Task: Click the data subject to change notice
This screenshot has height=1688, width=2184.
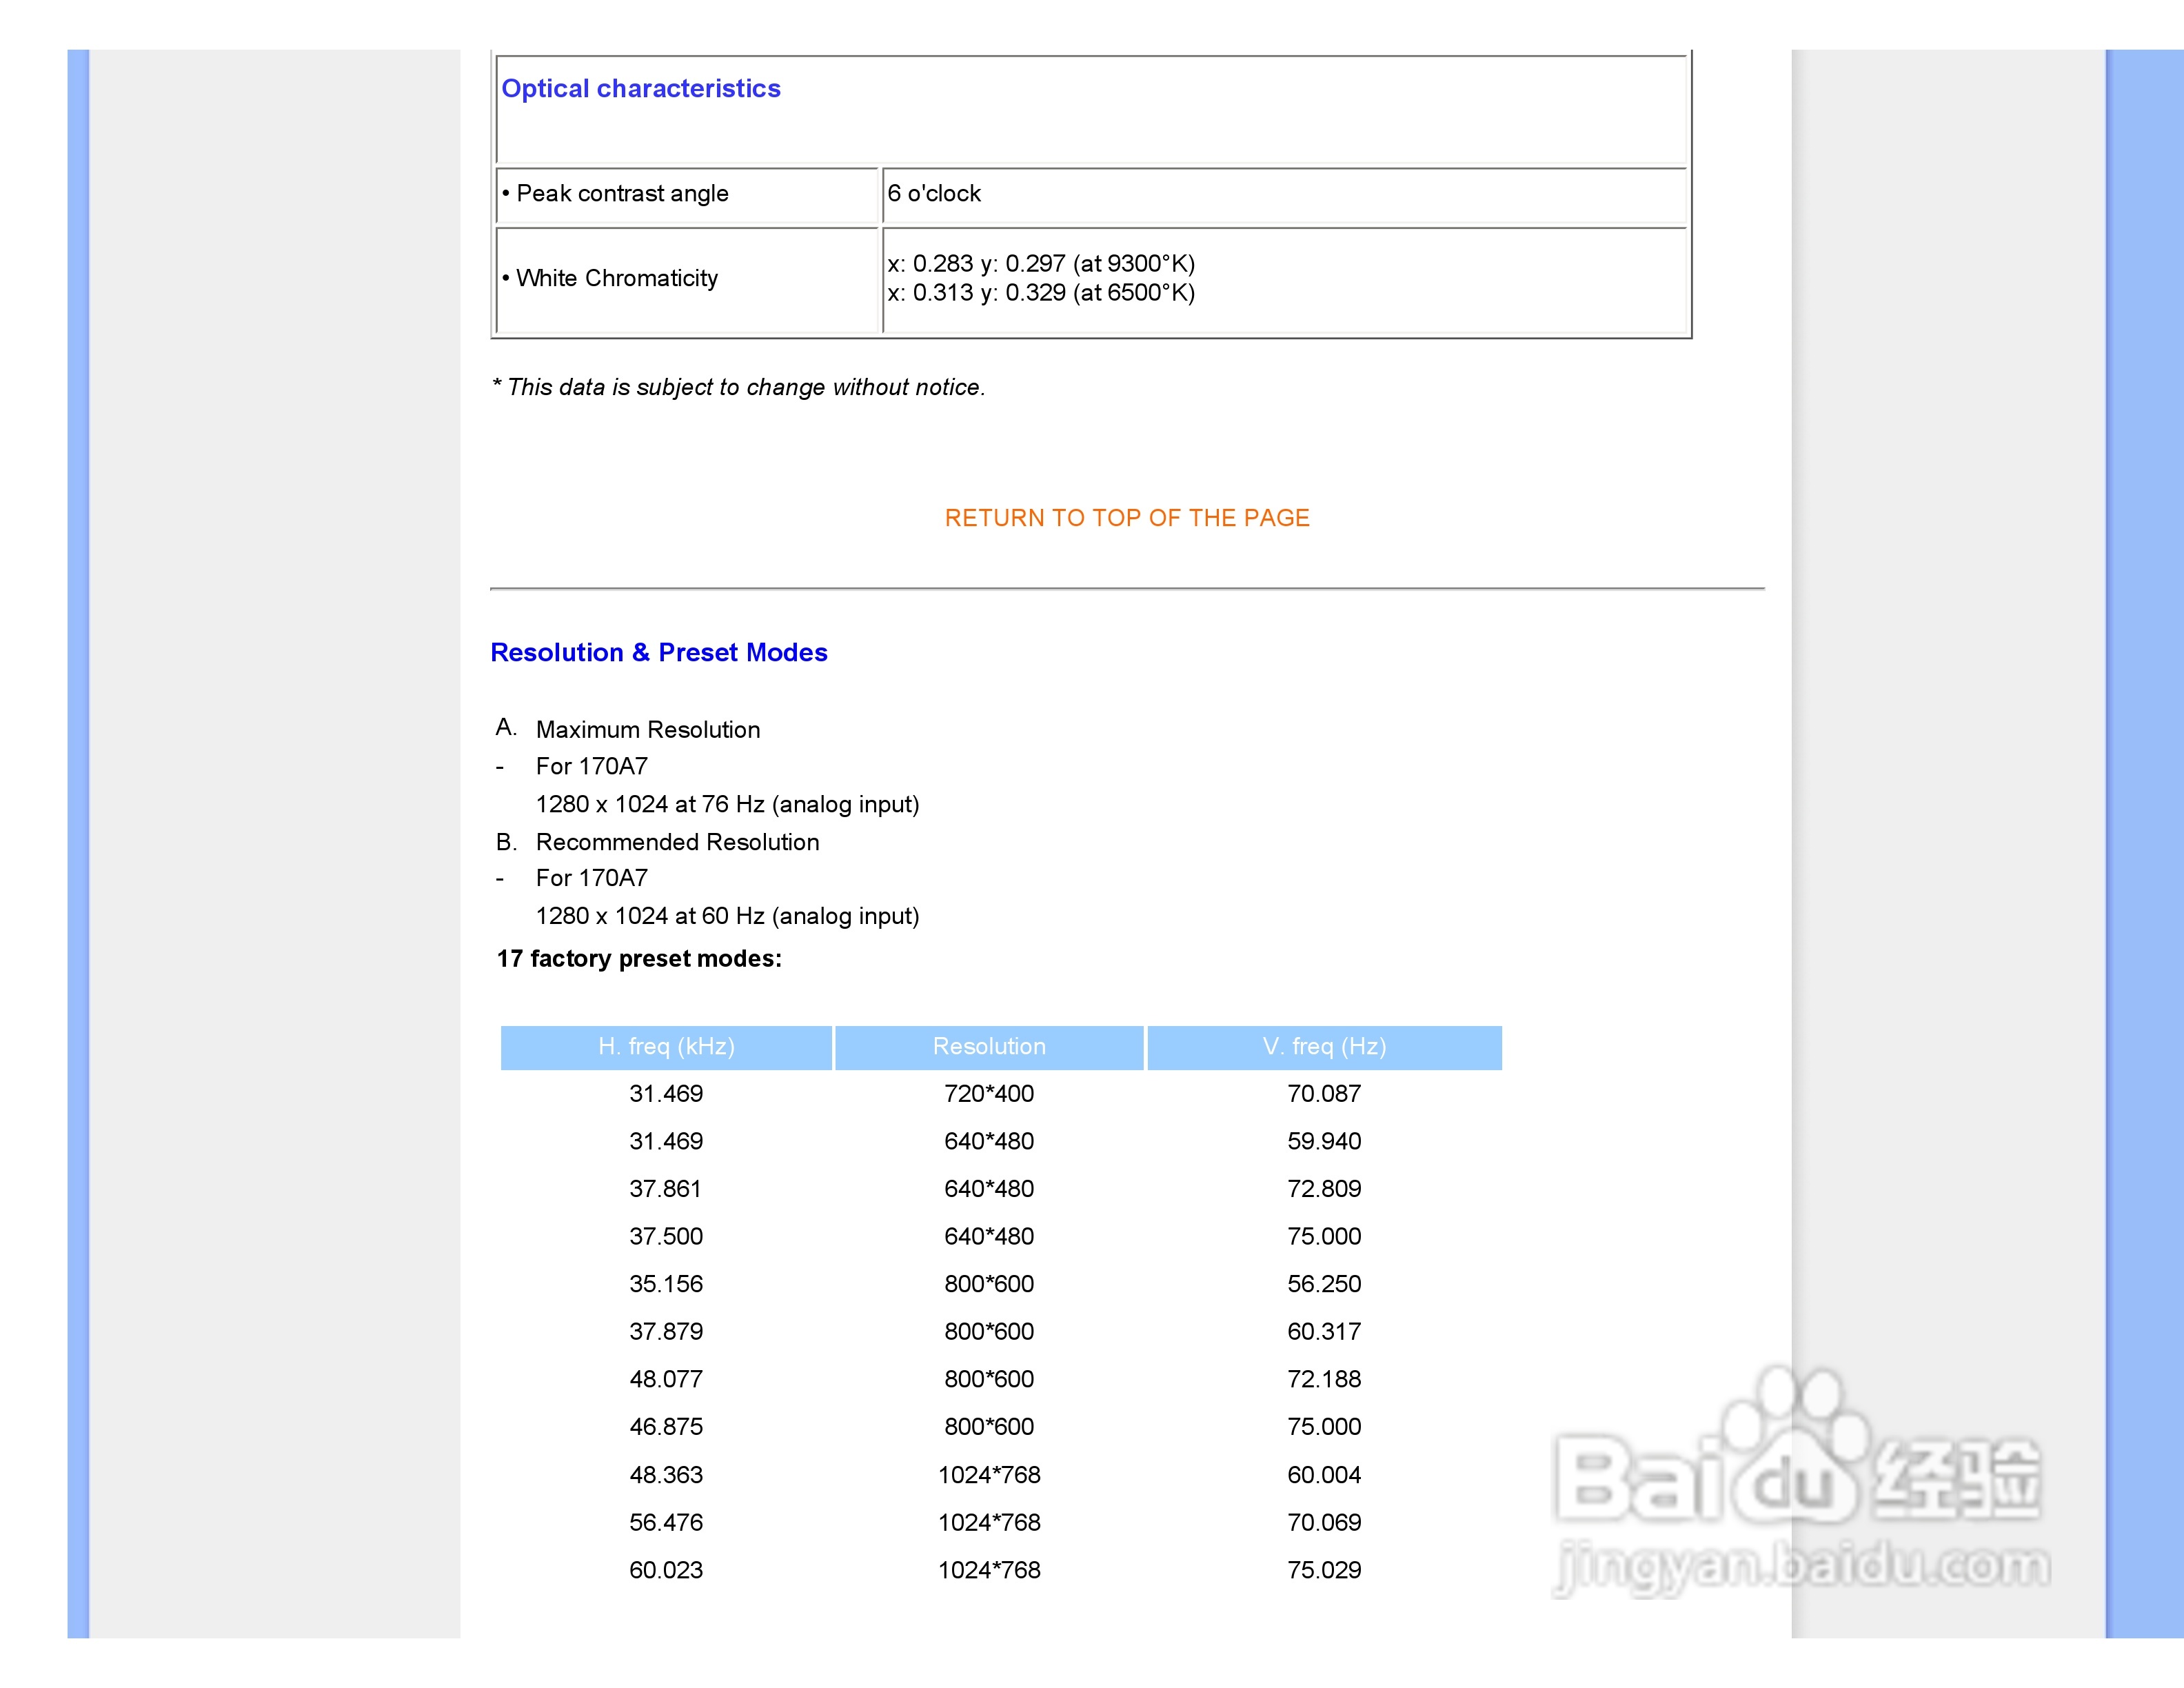Action: [x=738, y=388]
